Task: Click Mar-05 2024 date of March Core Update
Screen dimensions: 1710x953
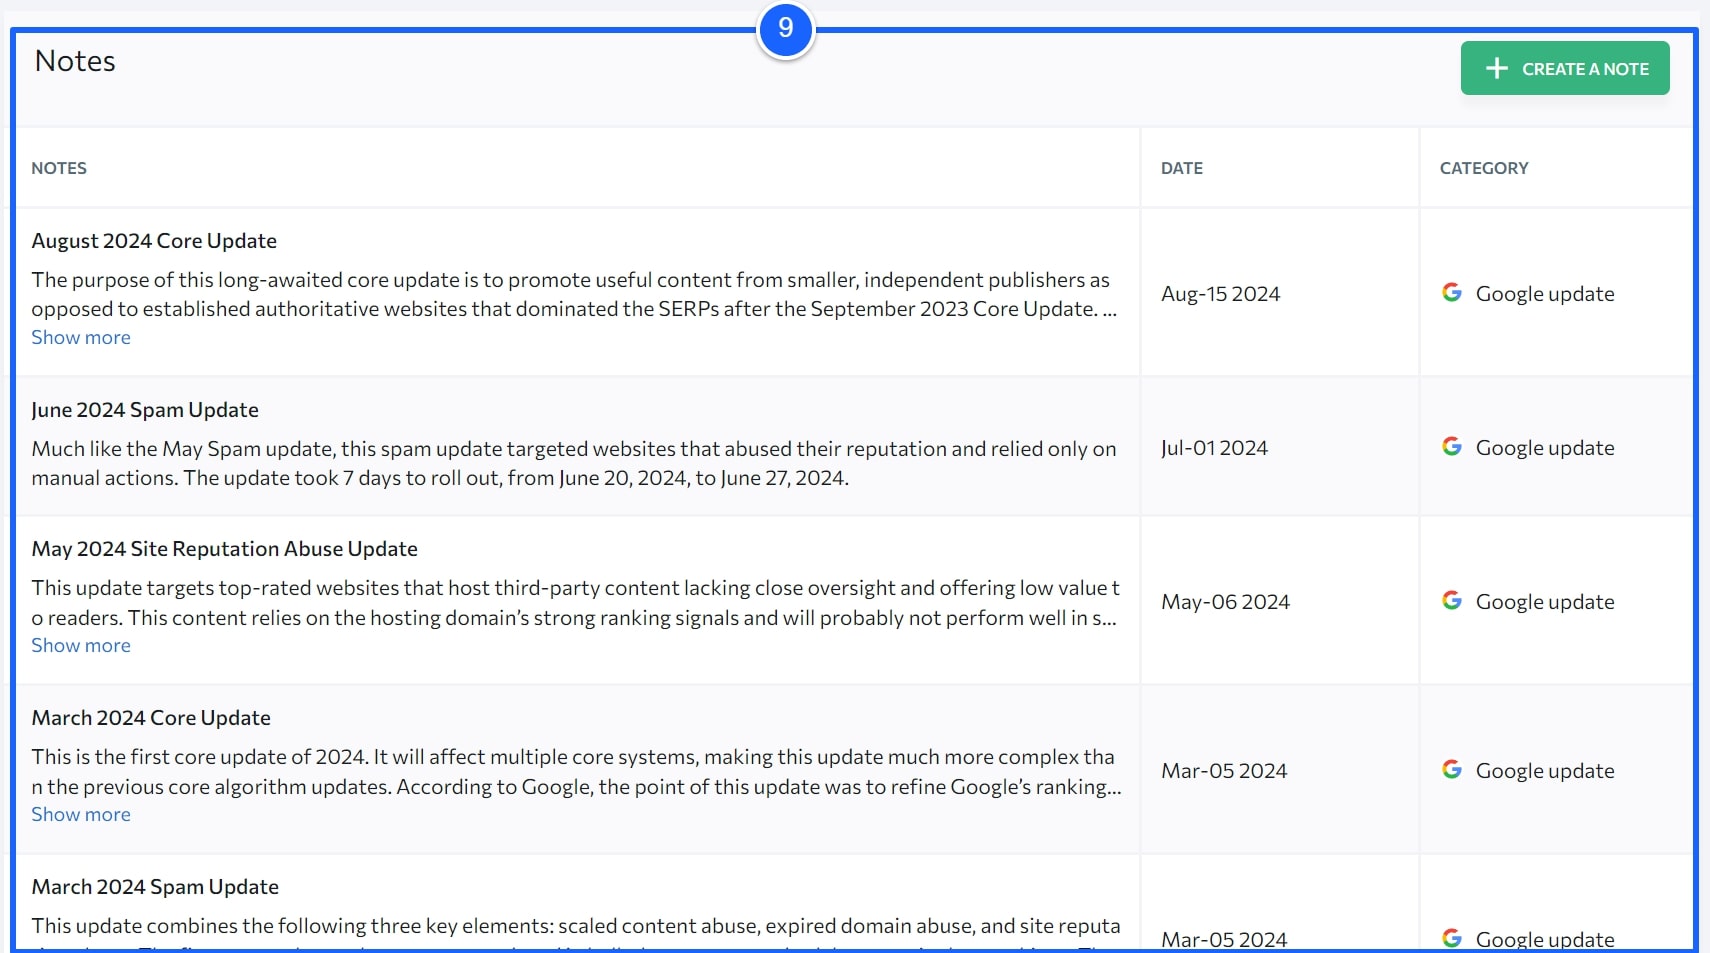Action: 1224,771
